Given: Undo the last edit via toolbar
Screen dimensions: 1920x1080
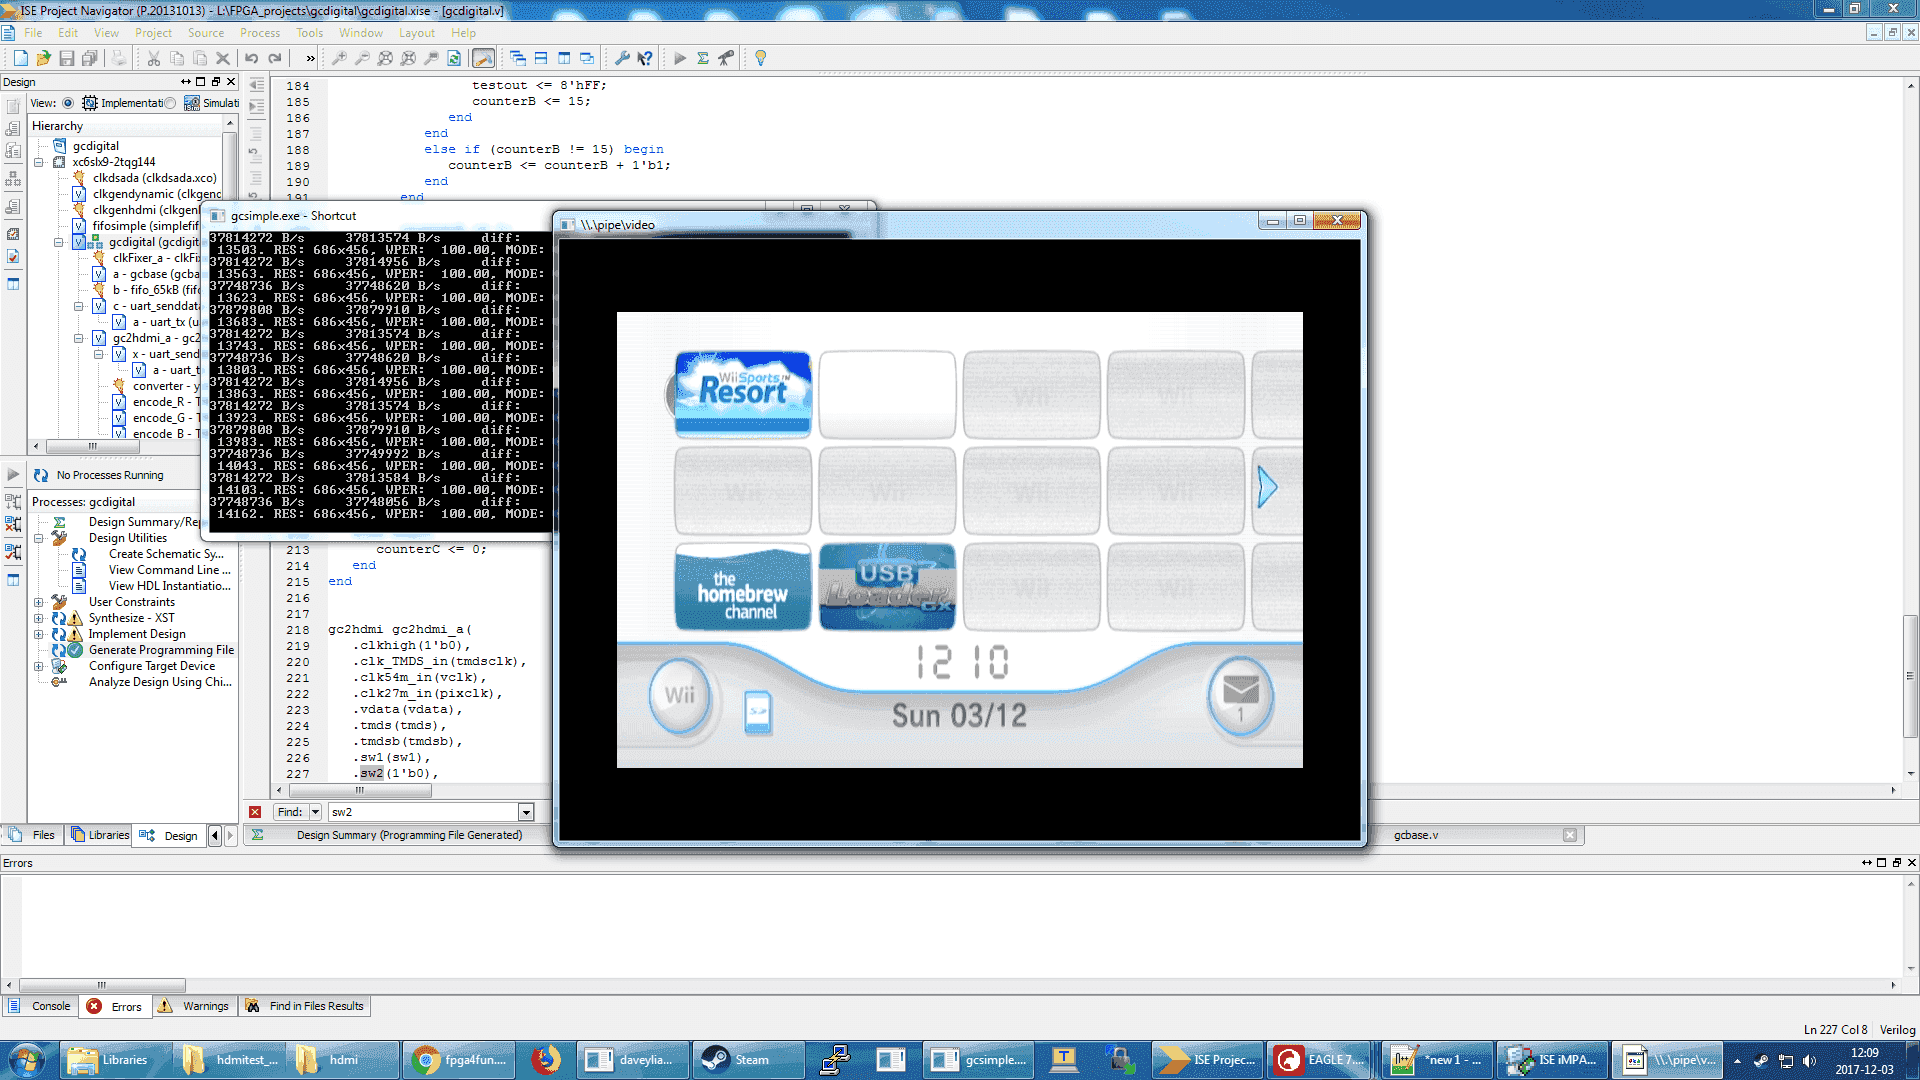Looking at the screenshot, I should pos(252,58).
